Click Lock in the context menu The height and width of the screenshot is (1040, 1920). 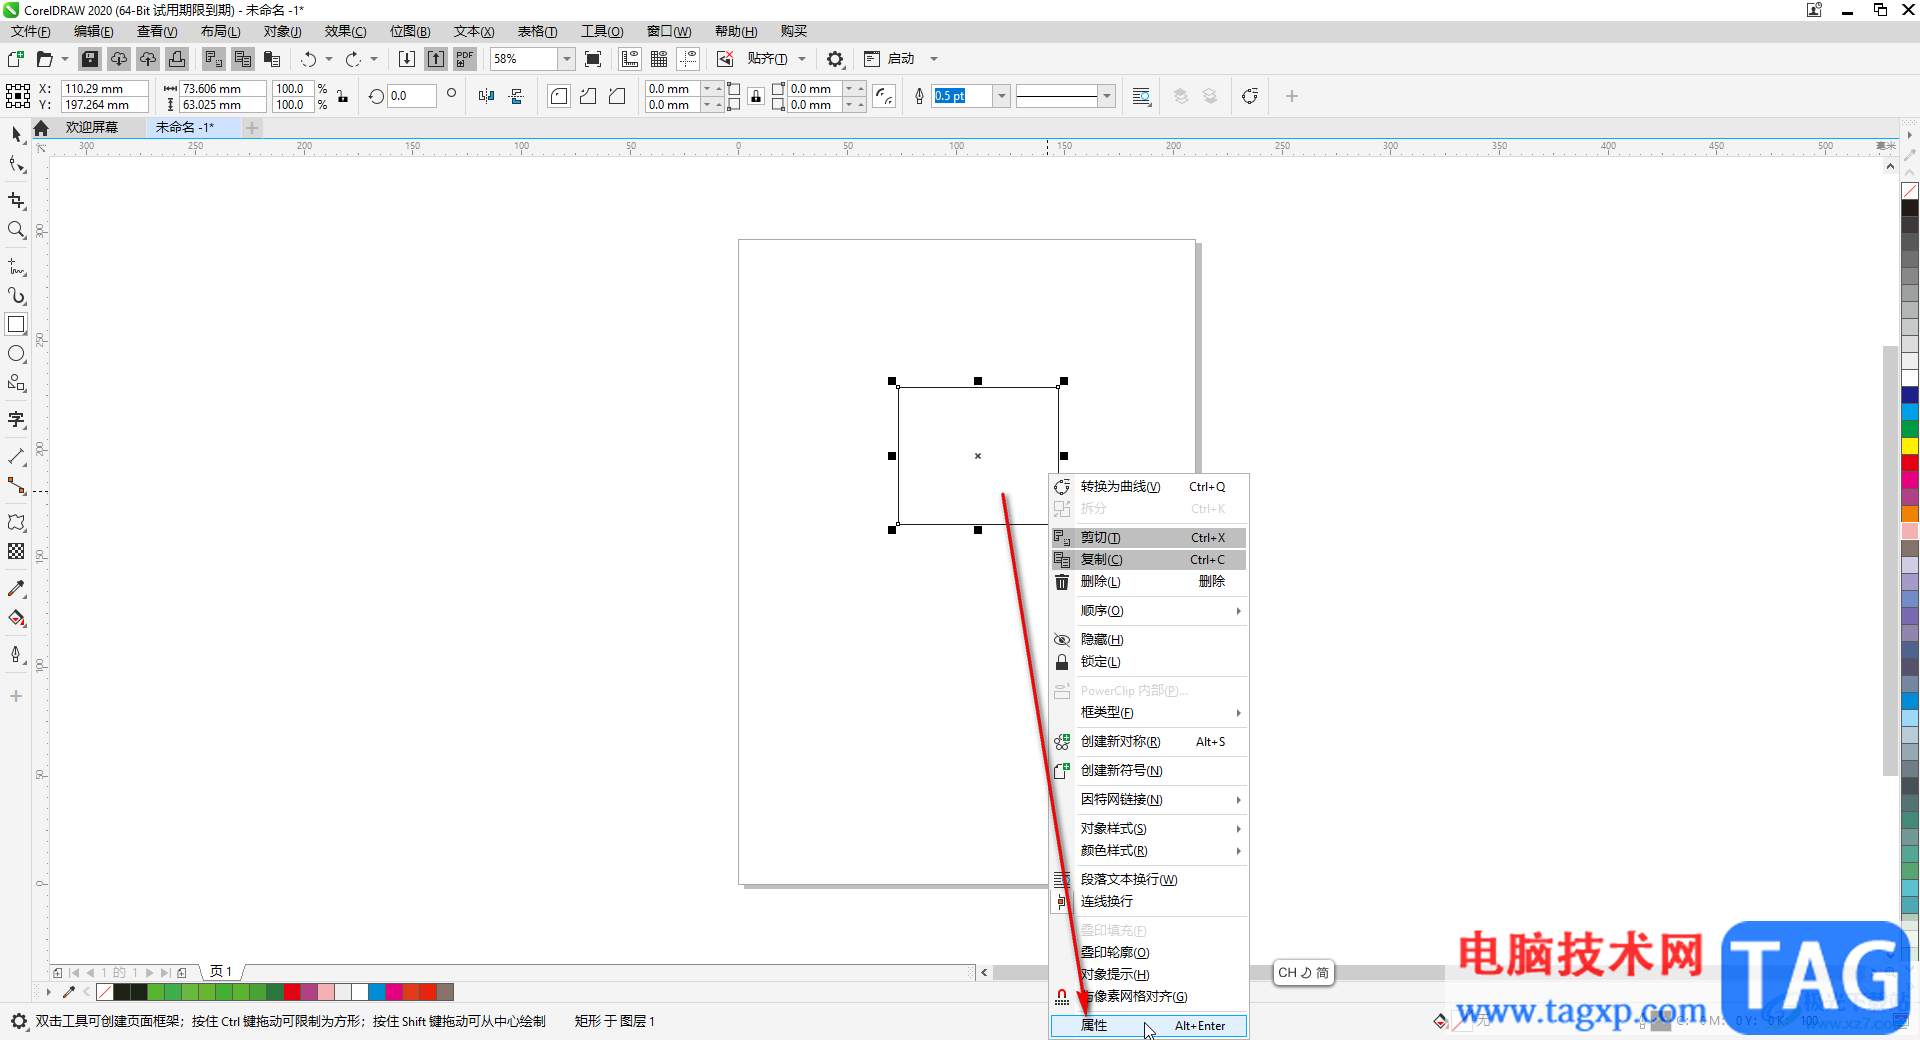tap(1148, 662)
